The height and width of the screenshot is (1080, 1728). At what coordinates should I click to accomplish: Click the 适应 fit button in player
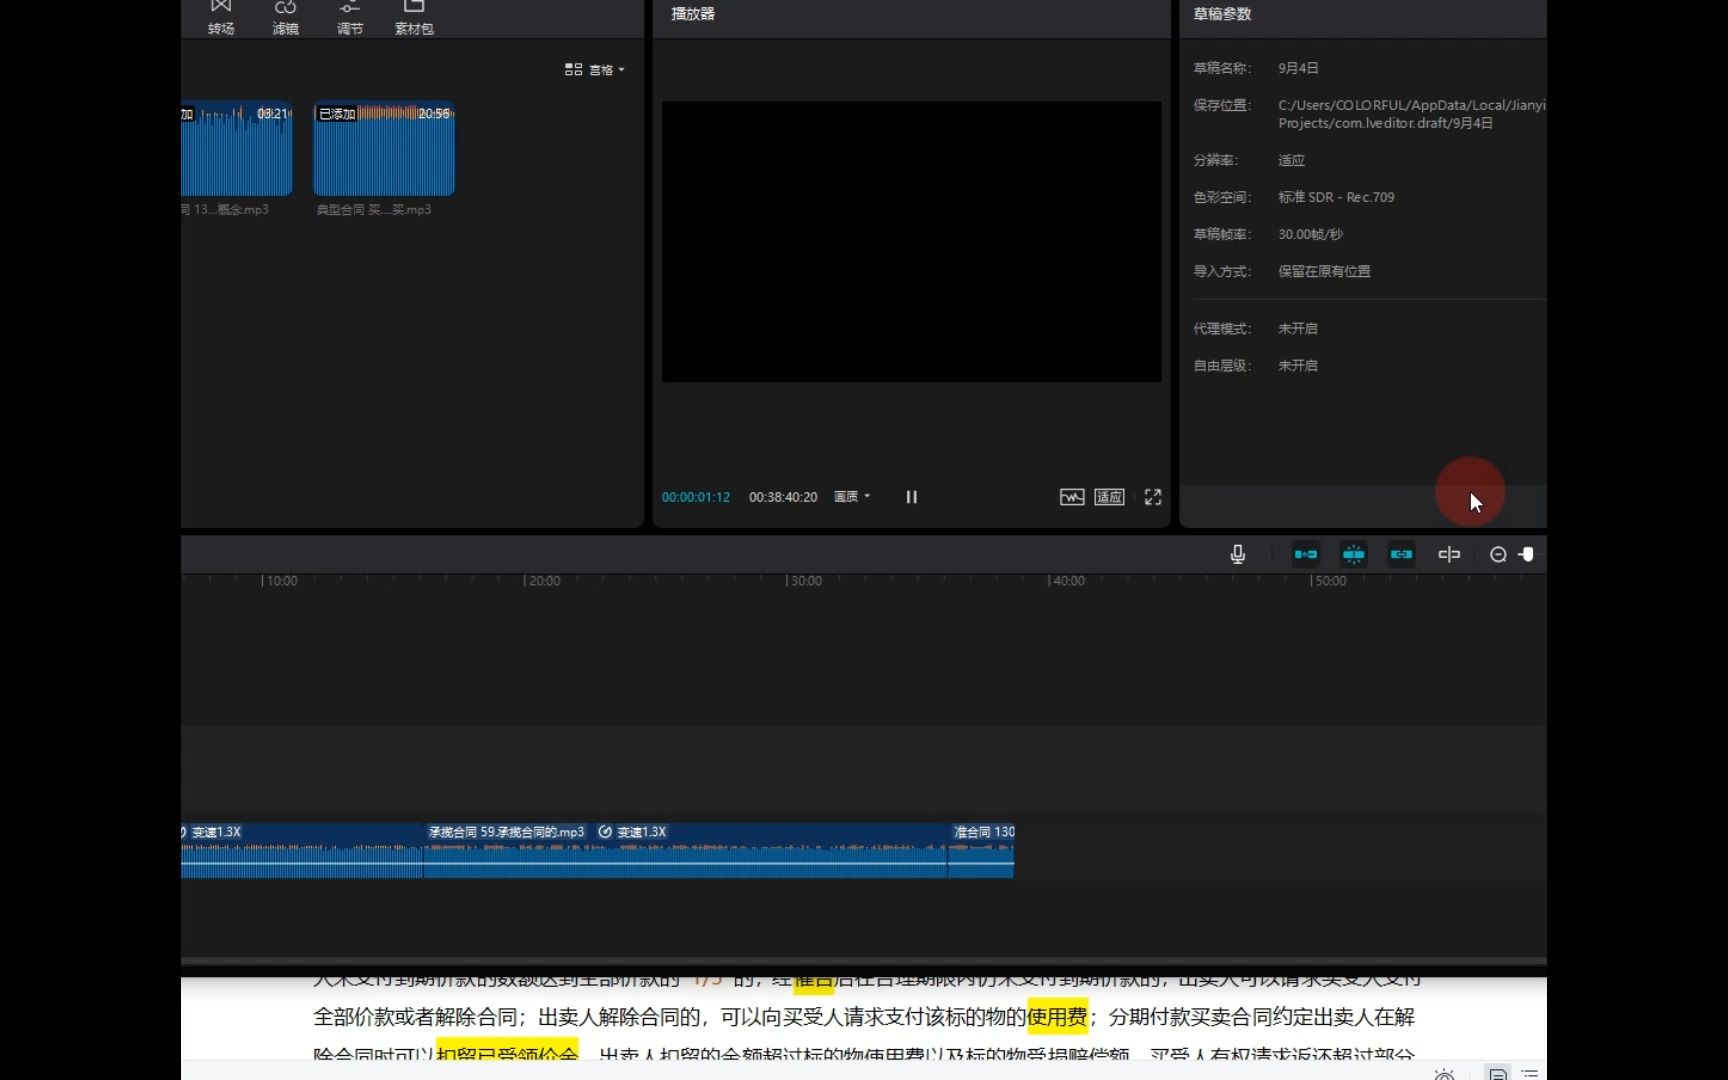pyautogui.click(x=1109, y=497)
